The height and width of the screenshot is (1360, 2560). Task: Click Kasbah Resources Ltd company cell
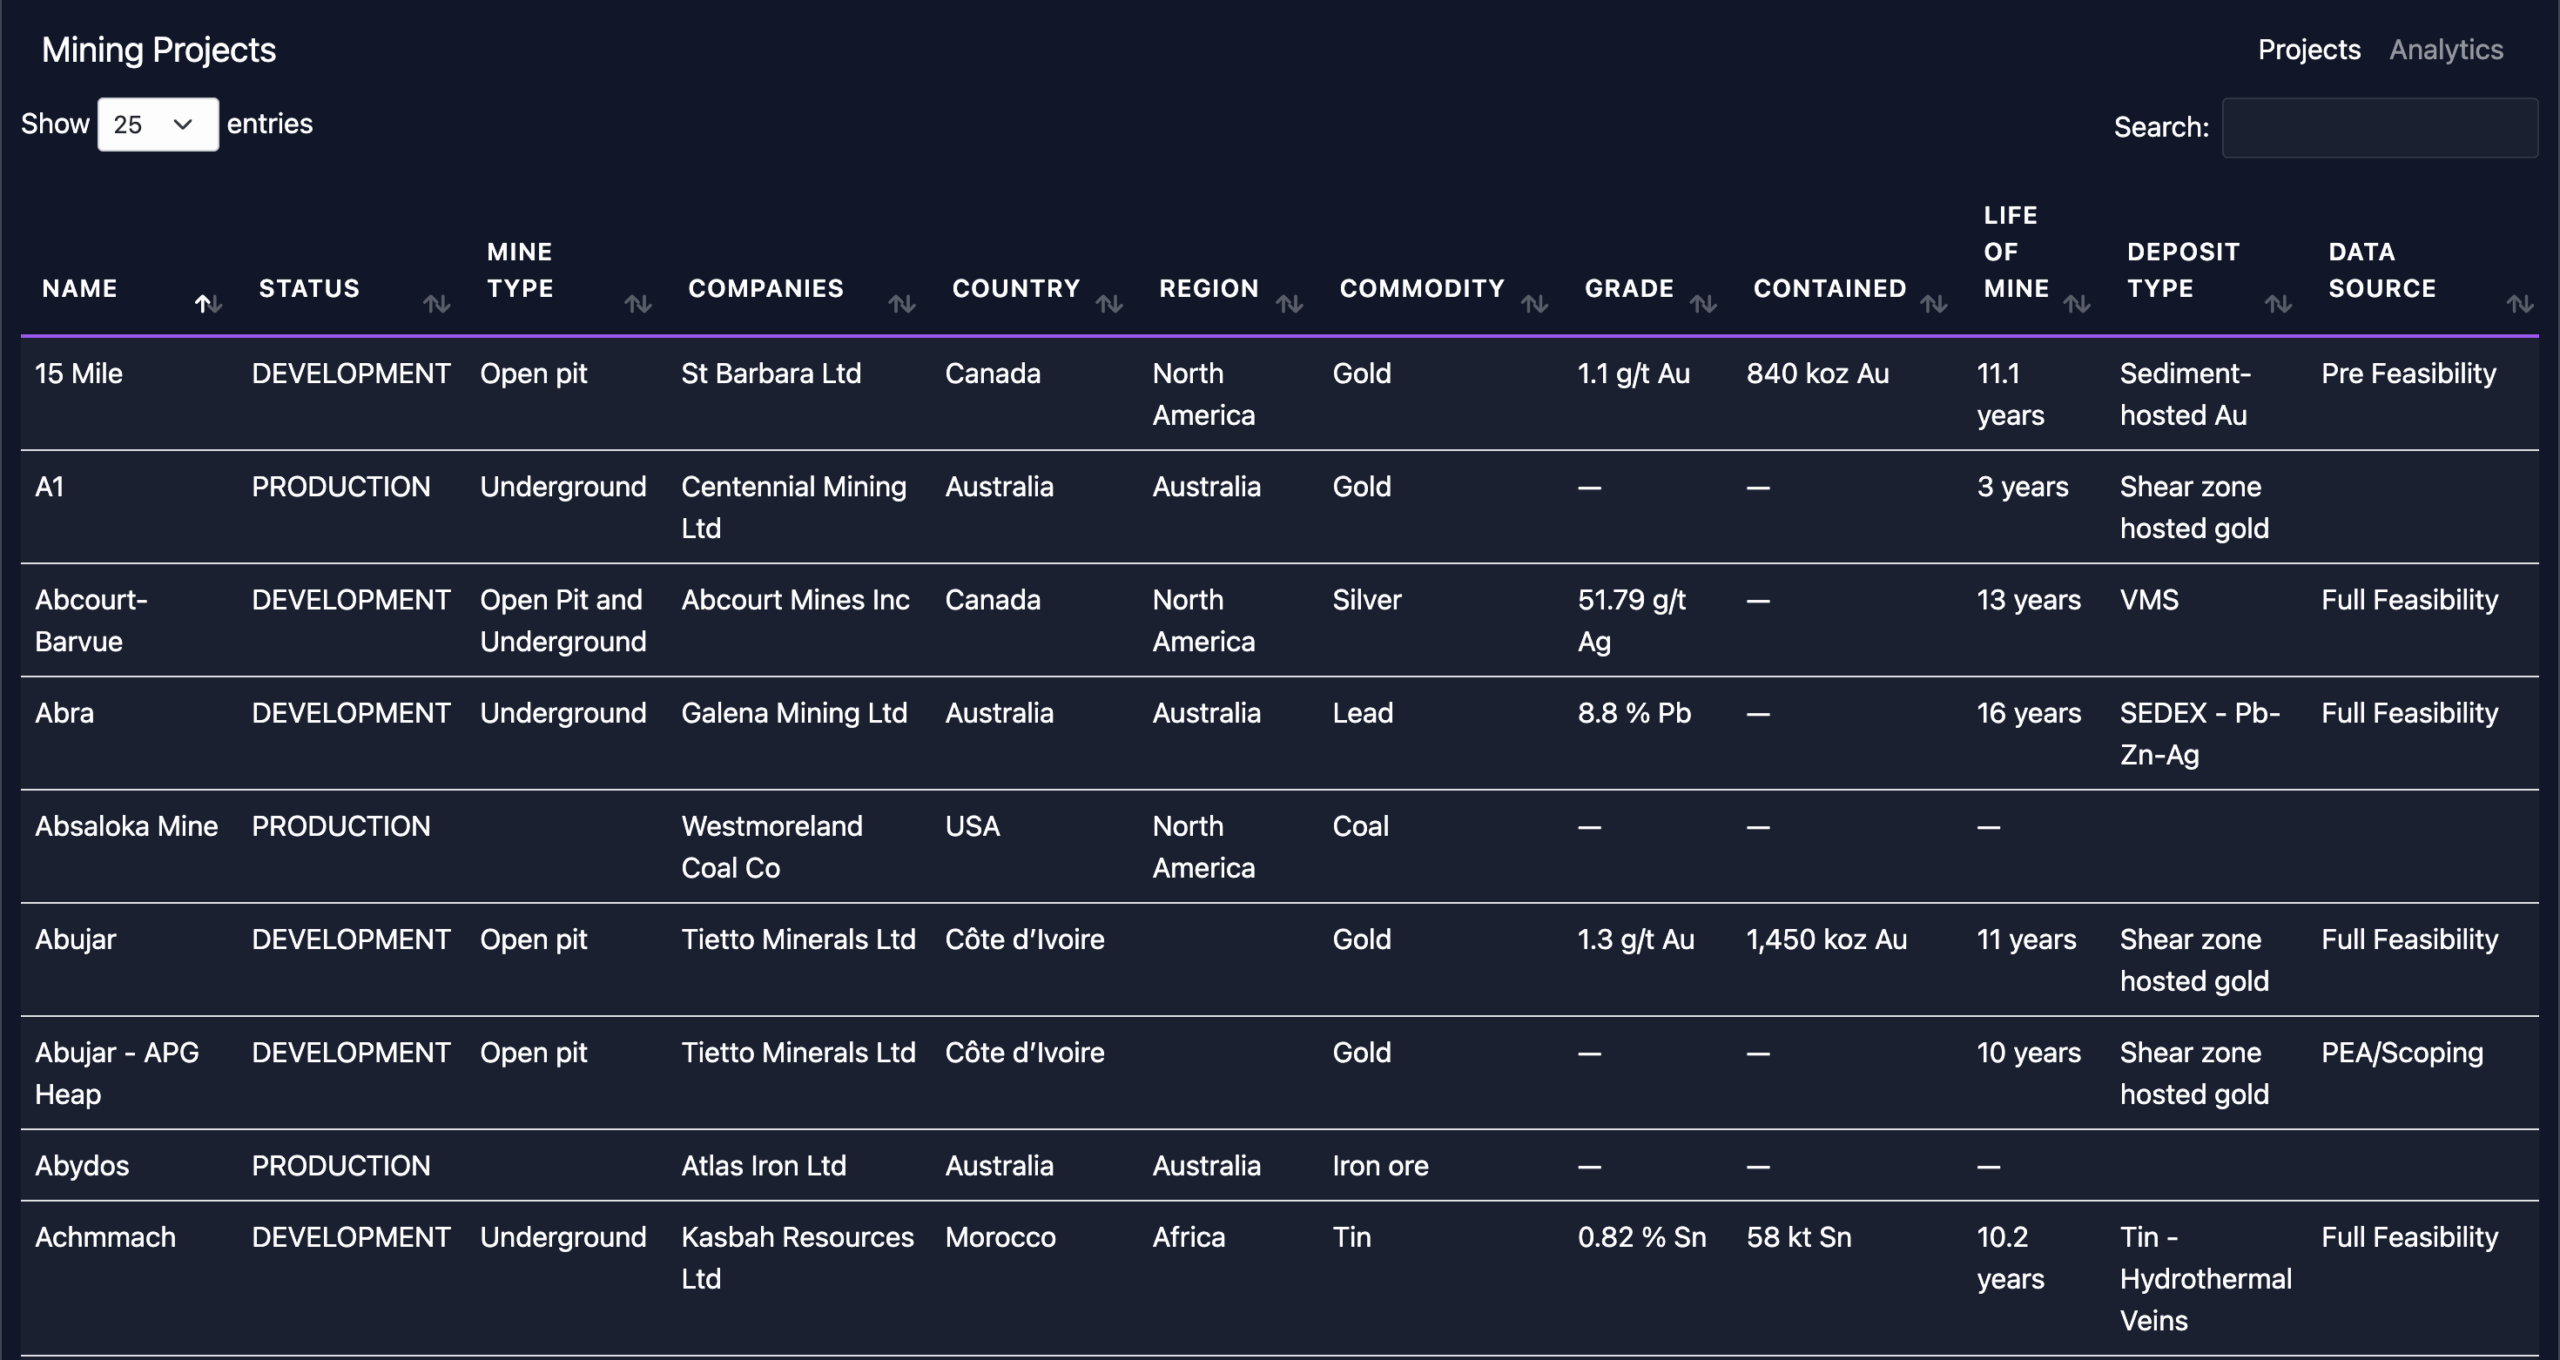(798, 1258)
